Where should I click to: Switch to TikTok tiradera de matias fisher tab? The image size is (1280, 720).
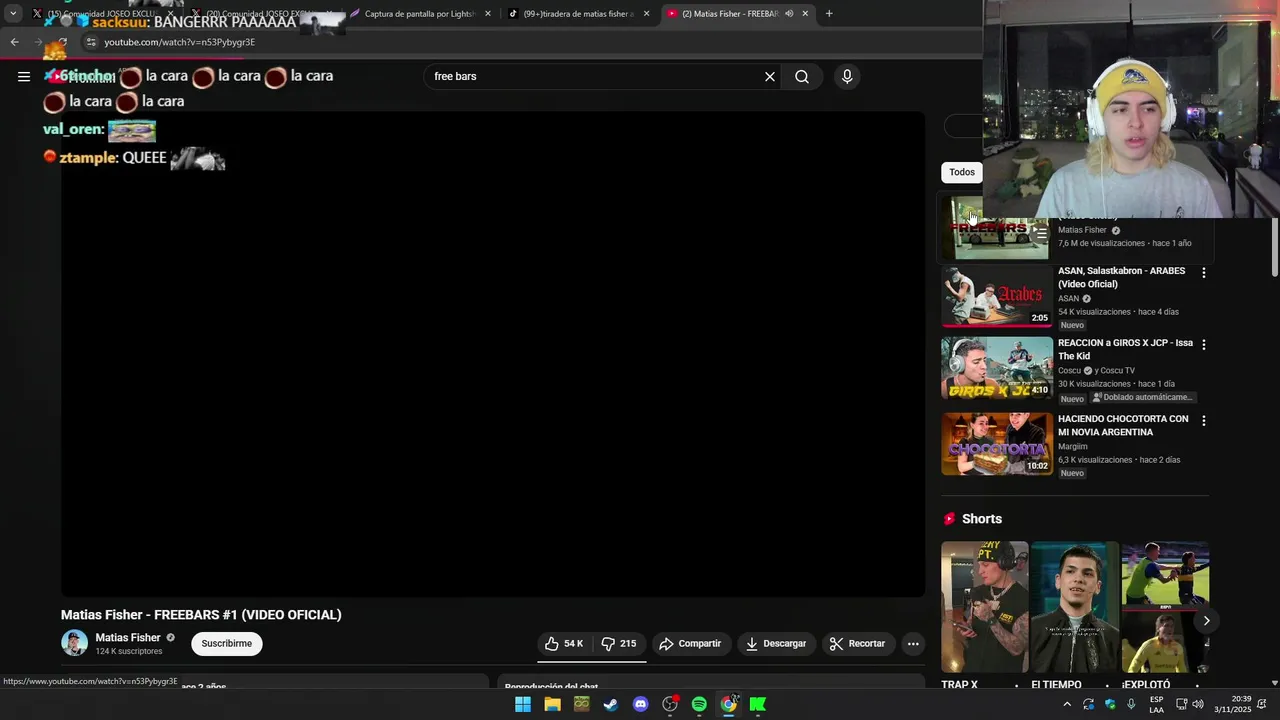(x=579, y=14)
